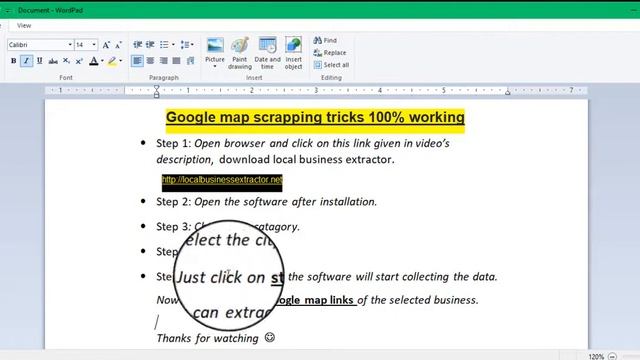640x360 pixels.
Task: Apply text highlight color
Action: tap(112, 61)
